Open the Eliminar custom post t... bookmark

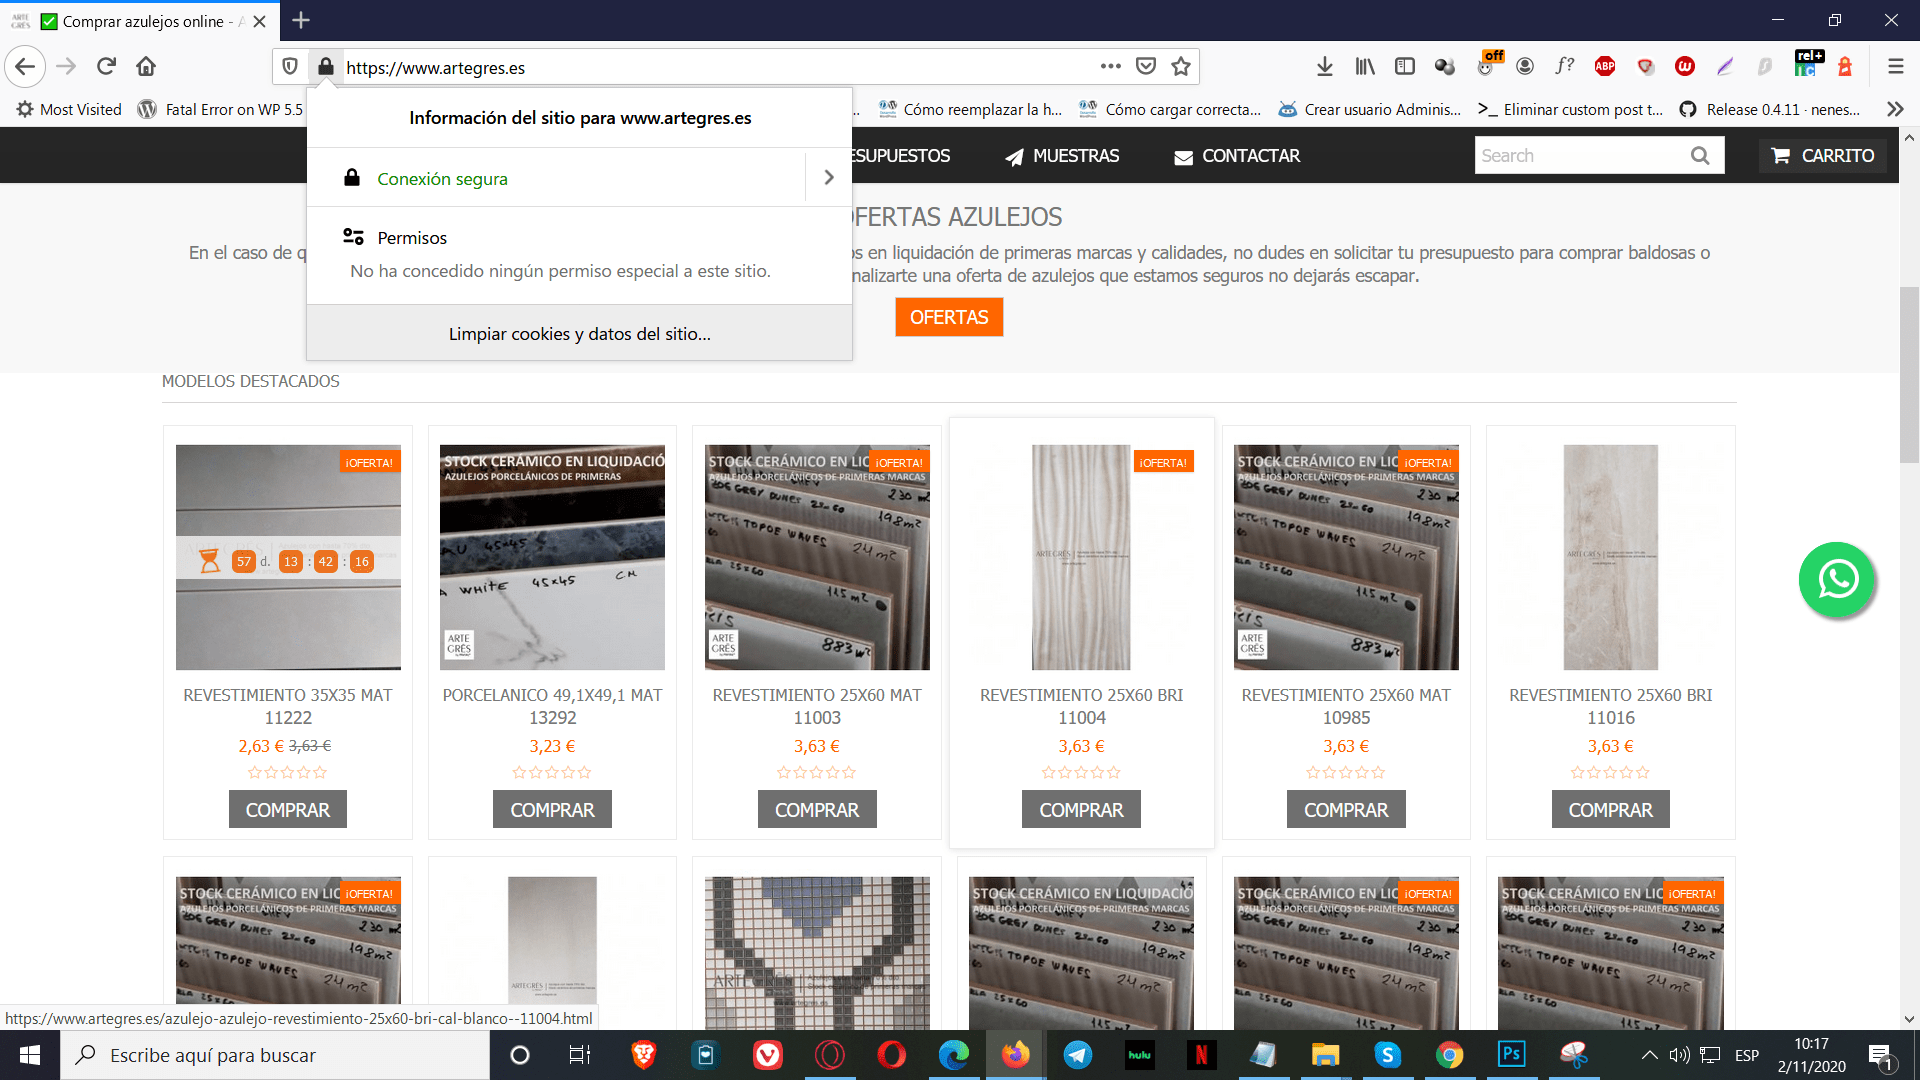pos(1570,109)
